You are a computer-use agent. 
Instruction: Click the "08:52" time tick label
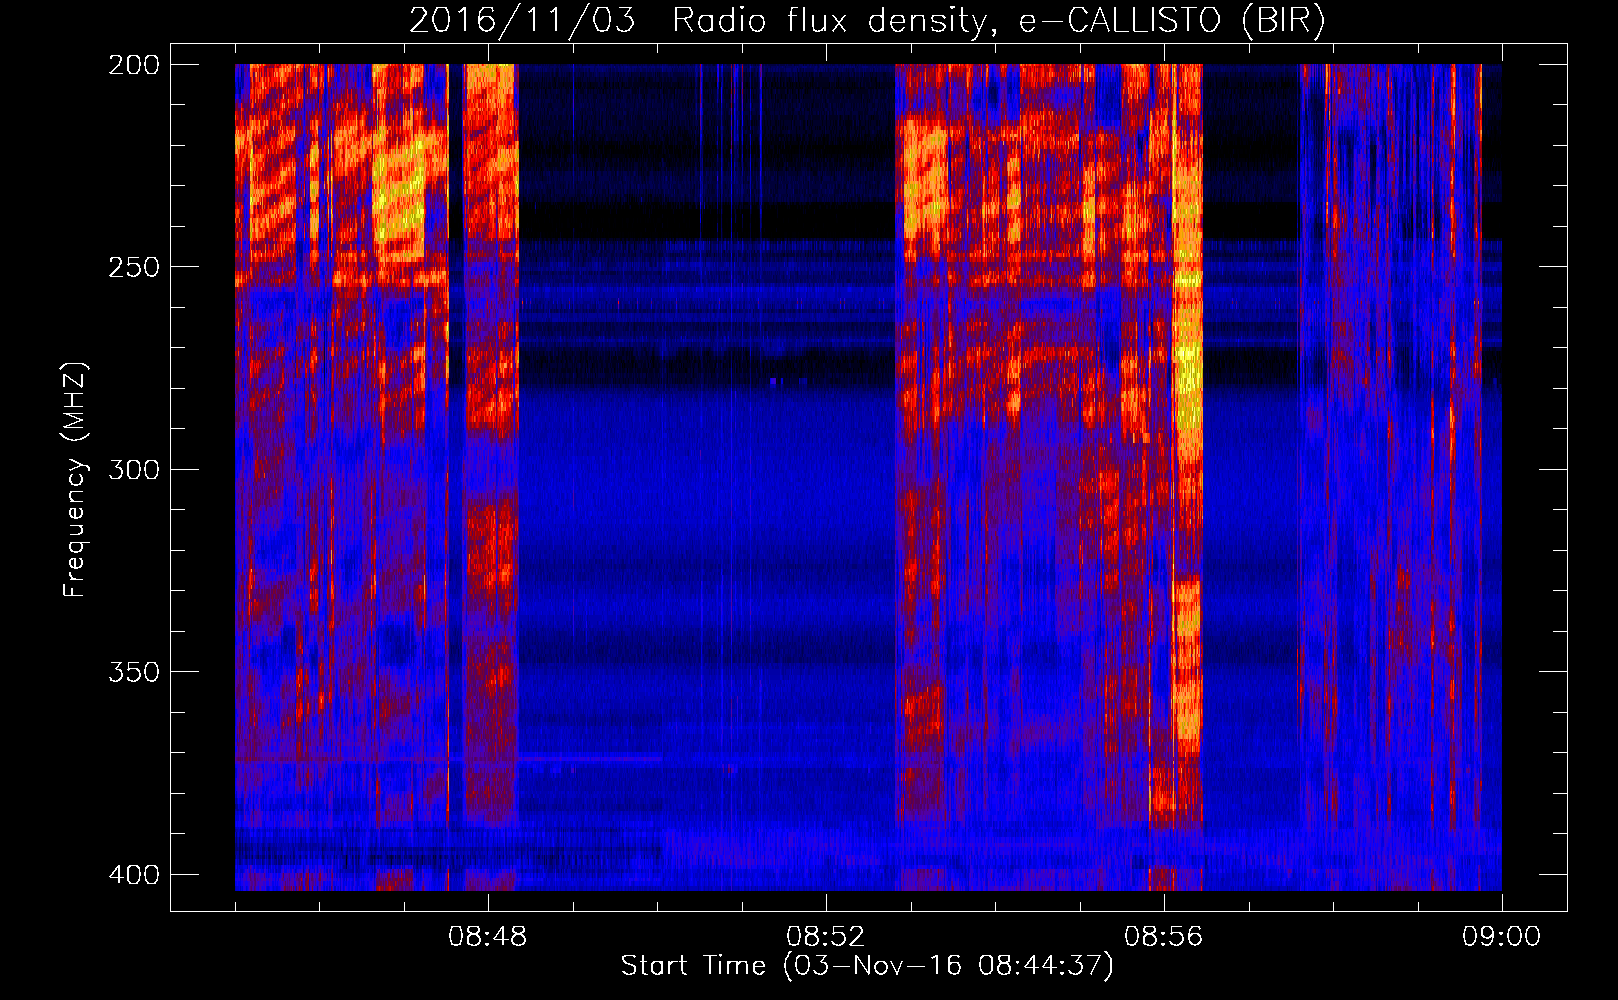coord(826,937)
